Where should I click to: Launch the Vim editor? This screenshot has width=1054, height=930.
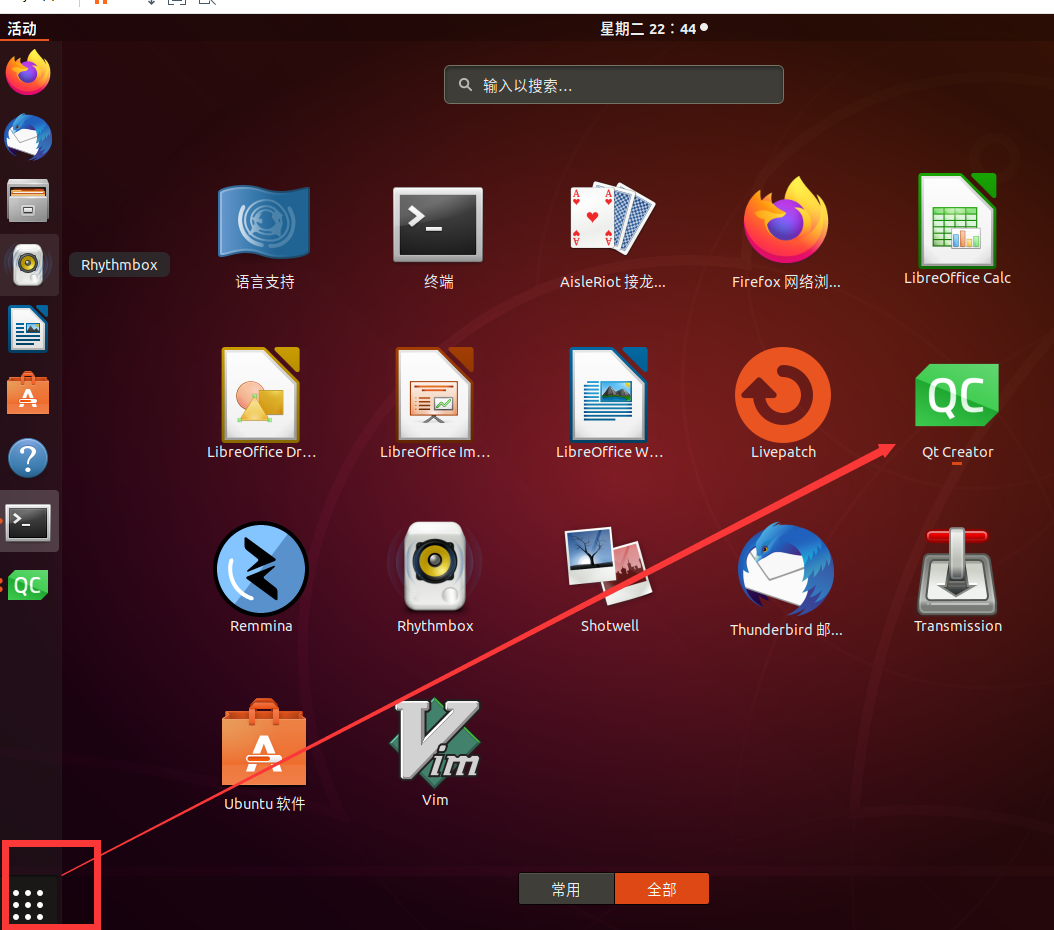[x=435, y=742]
